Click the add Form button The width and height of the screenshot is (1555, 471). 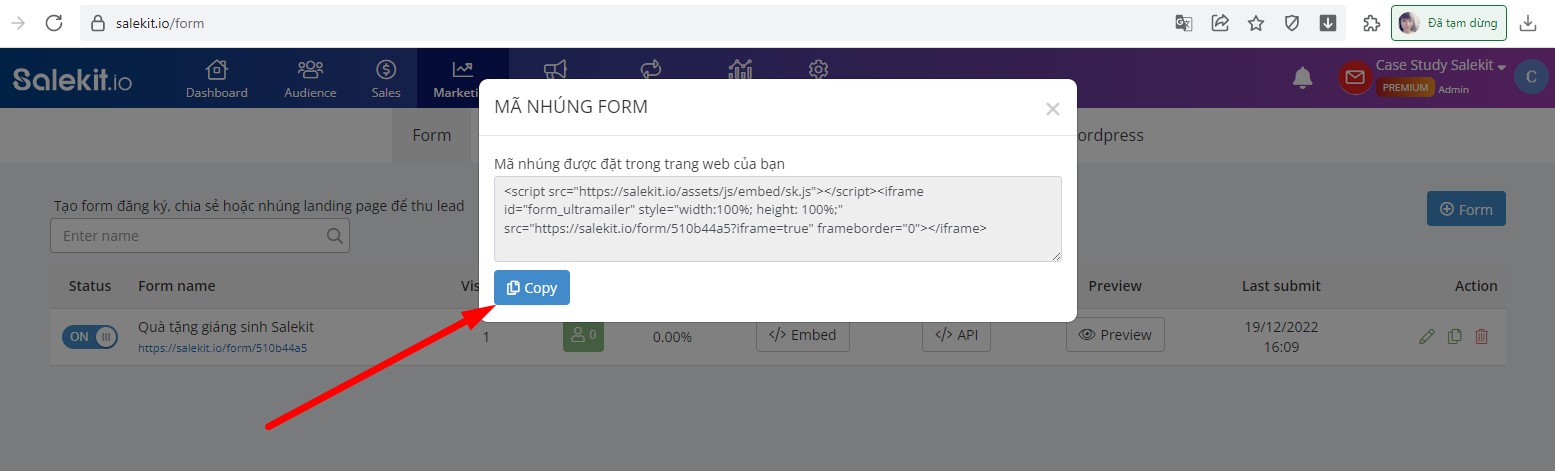tap(1466, 209)
